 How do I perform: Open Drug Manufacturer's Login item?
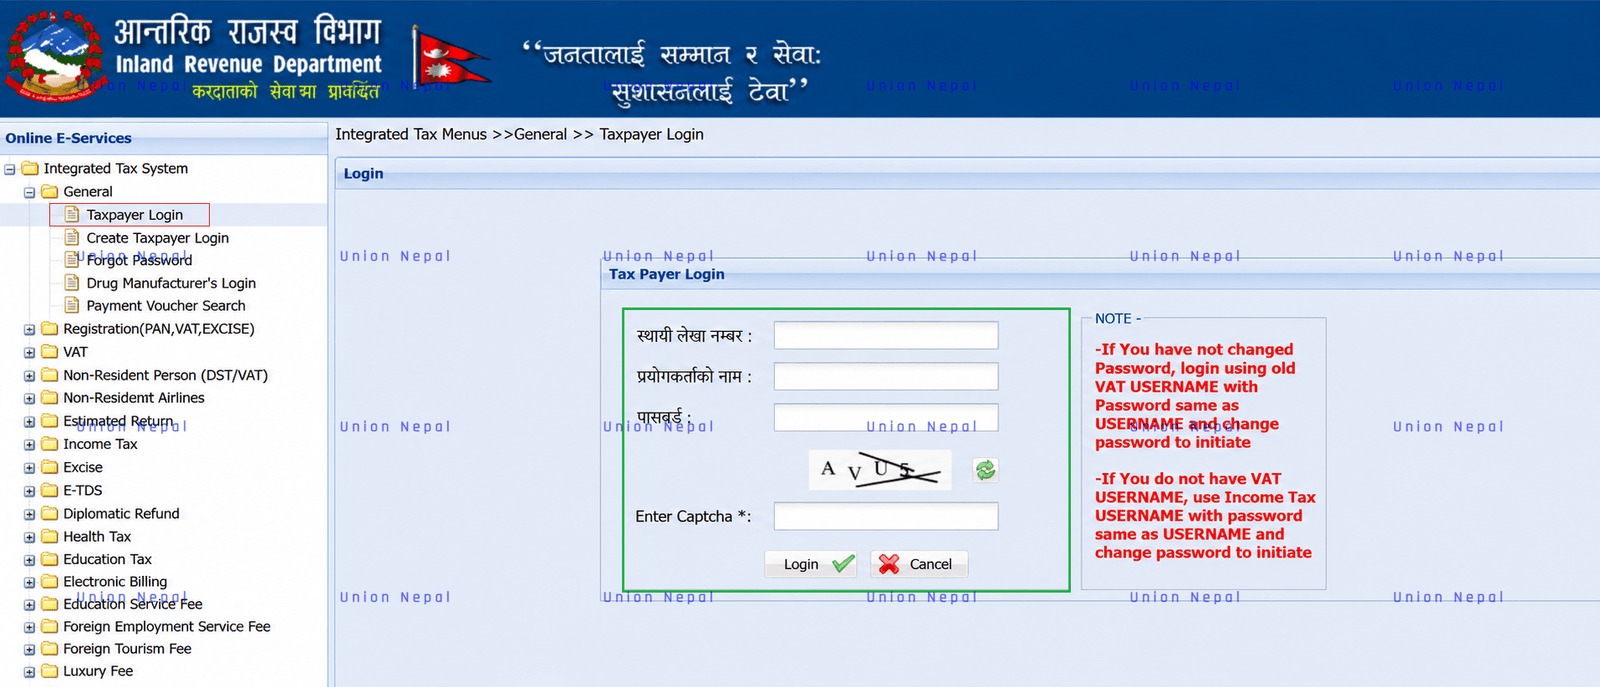171,283
